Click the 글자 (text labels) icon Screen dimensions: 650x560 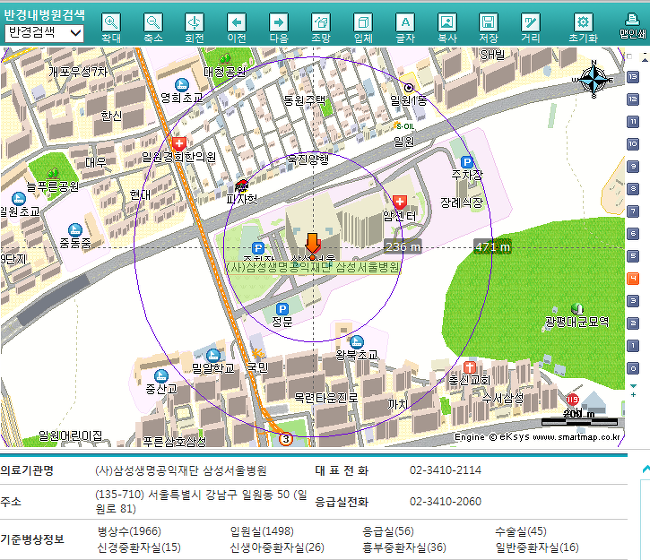405,23
